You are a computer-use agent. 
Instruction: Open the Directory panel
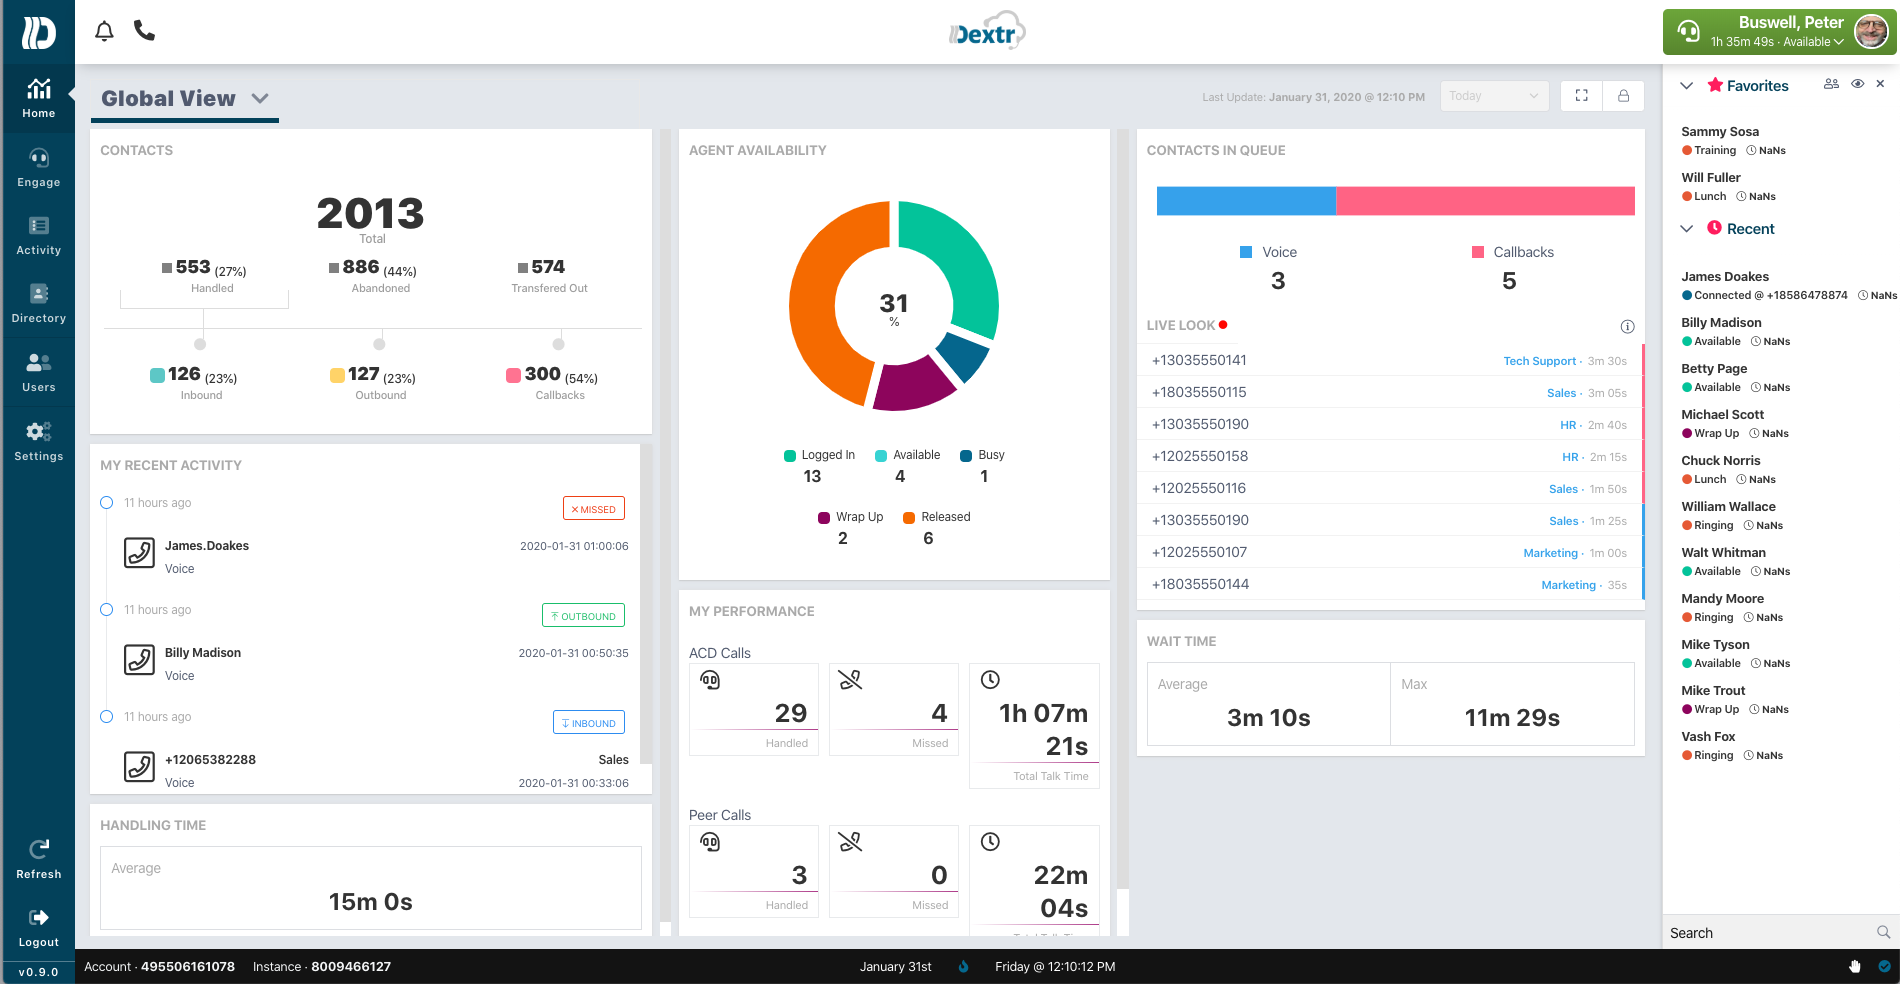tap(38, 301)
